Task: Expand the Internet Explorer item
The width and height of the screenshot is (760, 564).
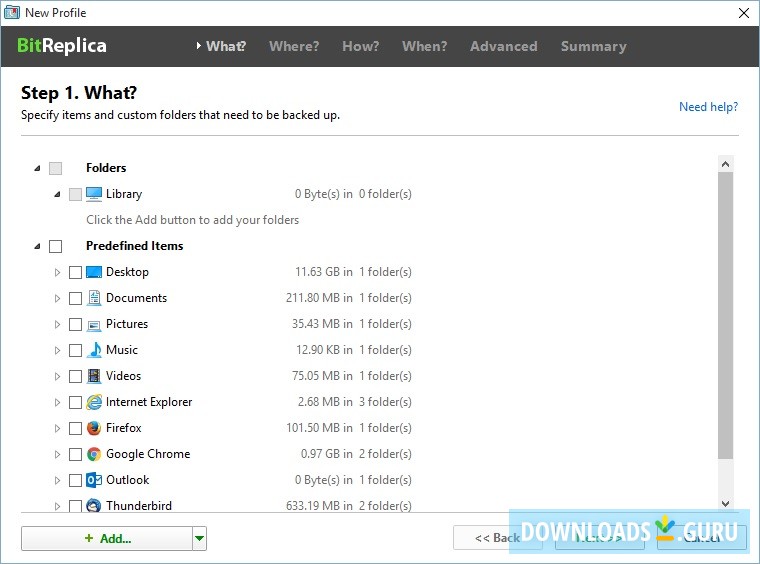Action: pos(57,402)
